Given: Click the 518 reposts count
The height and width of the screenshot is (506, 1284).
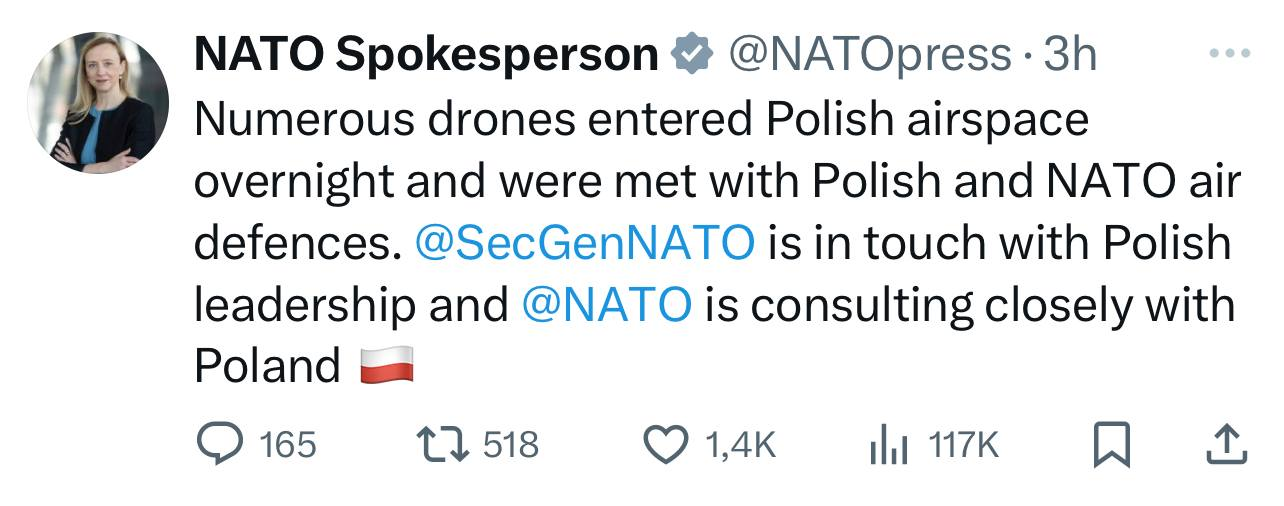Looking at the screenshot, I should [x=511, y=445].
